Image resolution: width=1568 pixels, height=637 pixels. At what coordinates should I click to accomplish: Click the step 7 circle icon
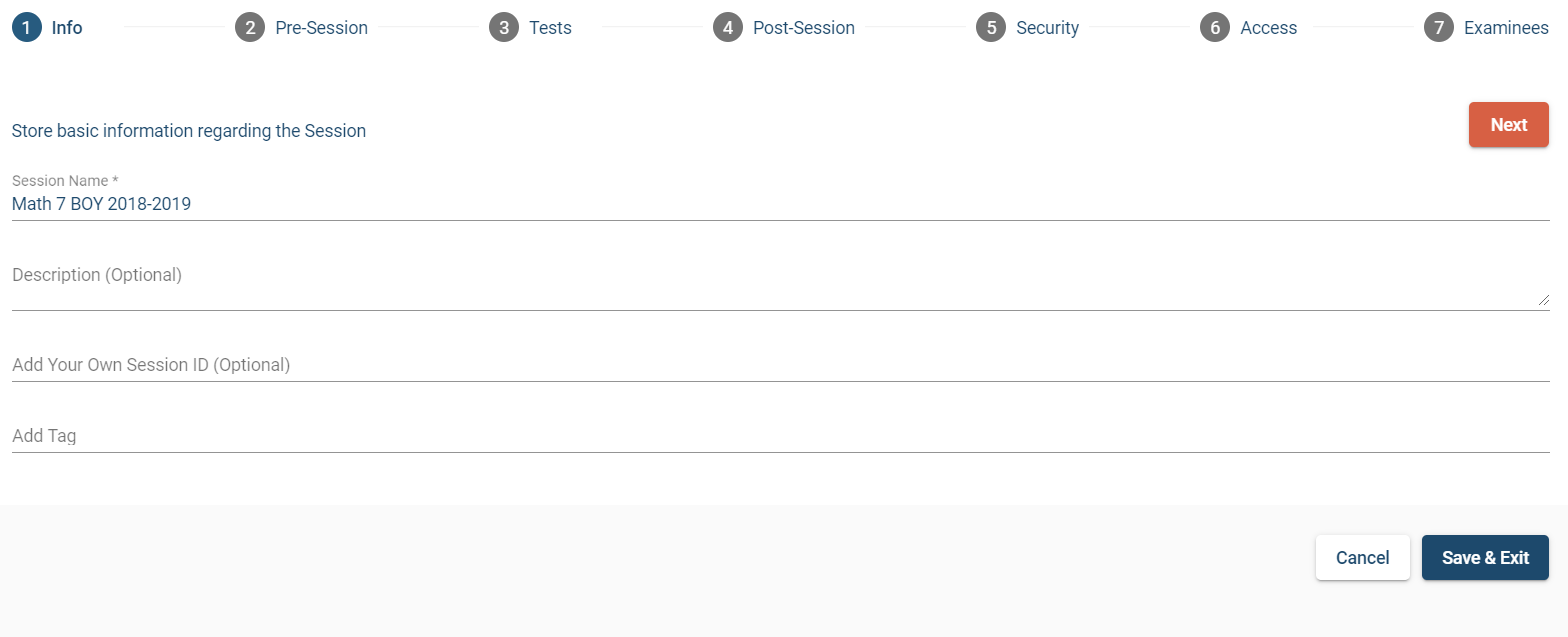tap(1439, 28)
